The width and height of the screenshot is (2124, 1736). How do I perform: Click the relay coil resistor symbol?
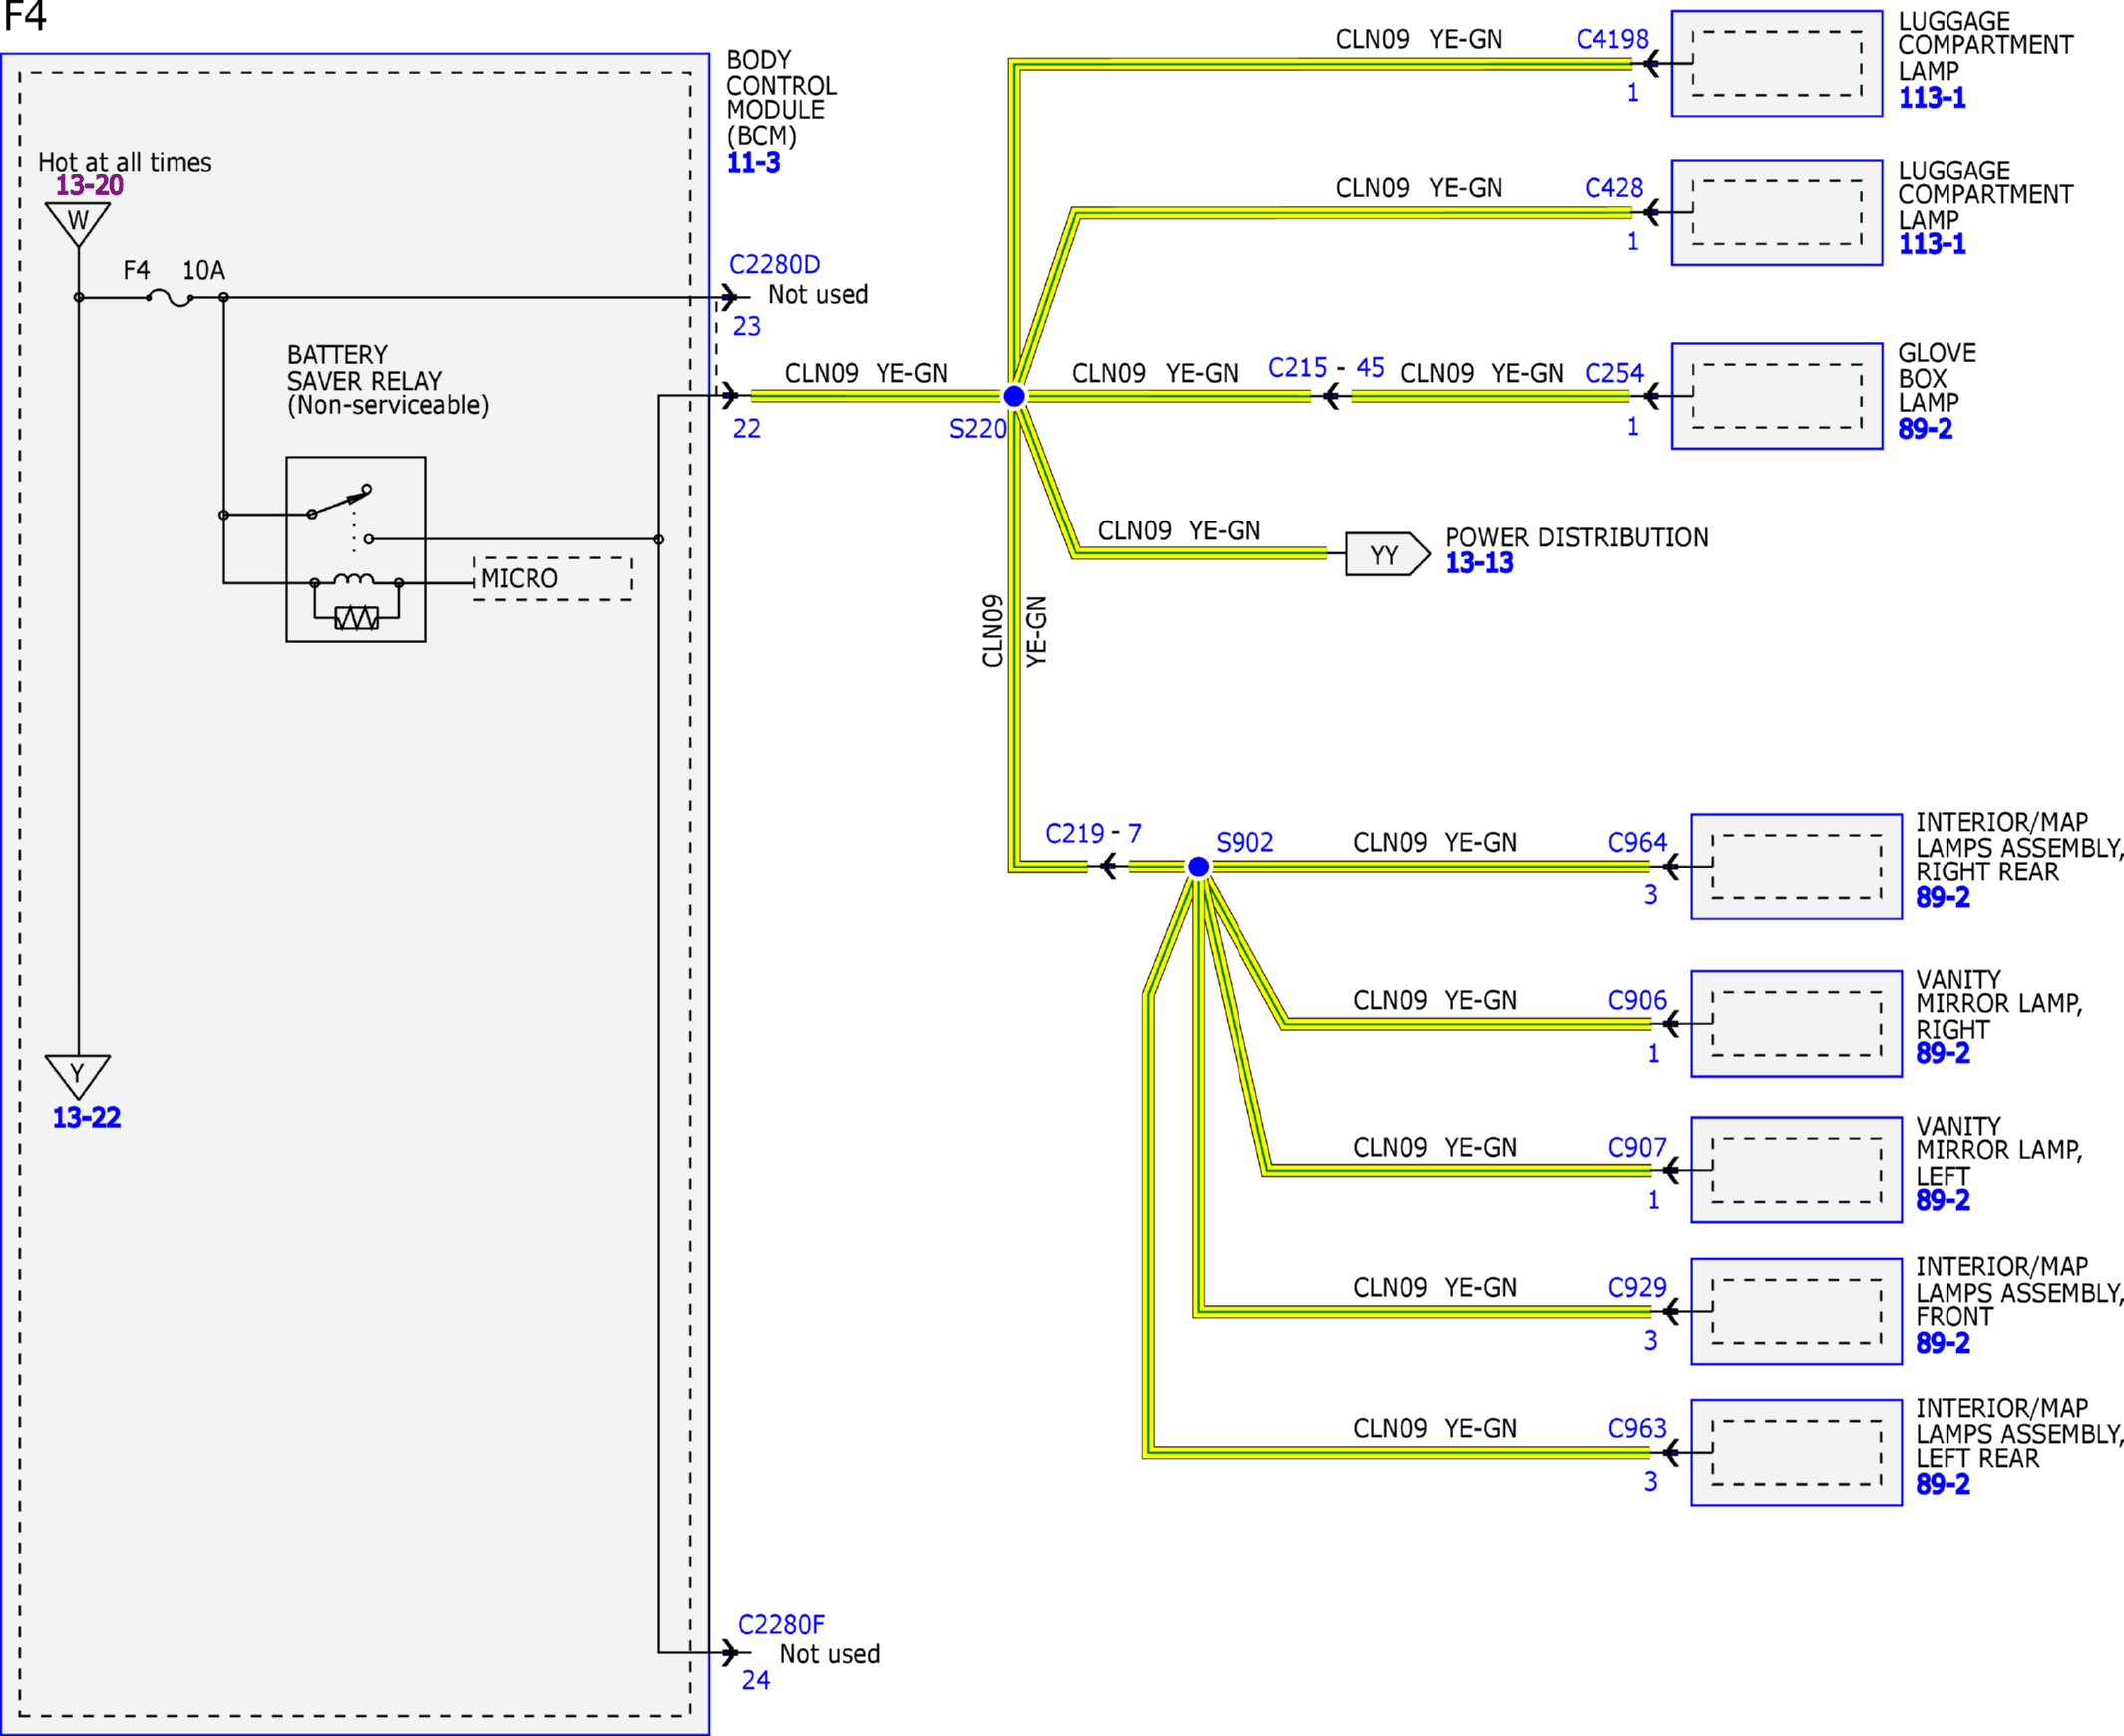click(x=356, y=618)
